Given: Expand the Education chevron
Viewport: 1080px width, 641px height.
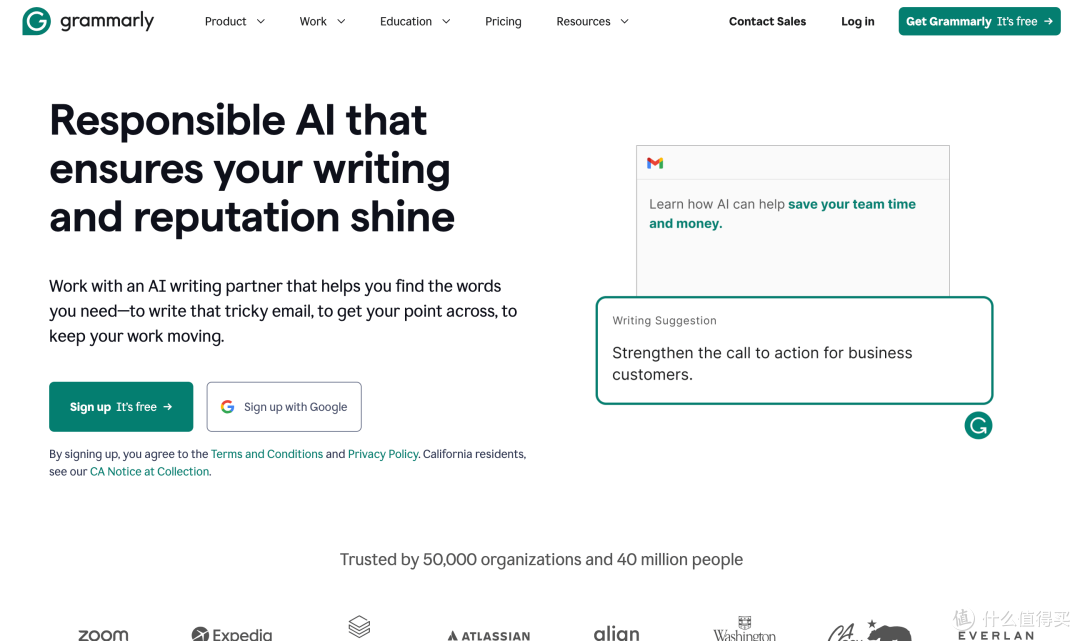Looking at the screenshot, I should pyautogui.click(x=446, y=21).
